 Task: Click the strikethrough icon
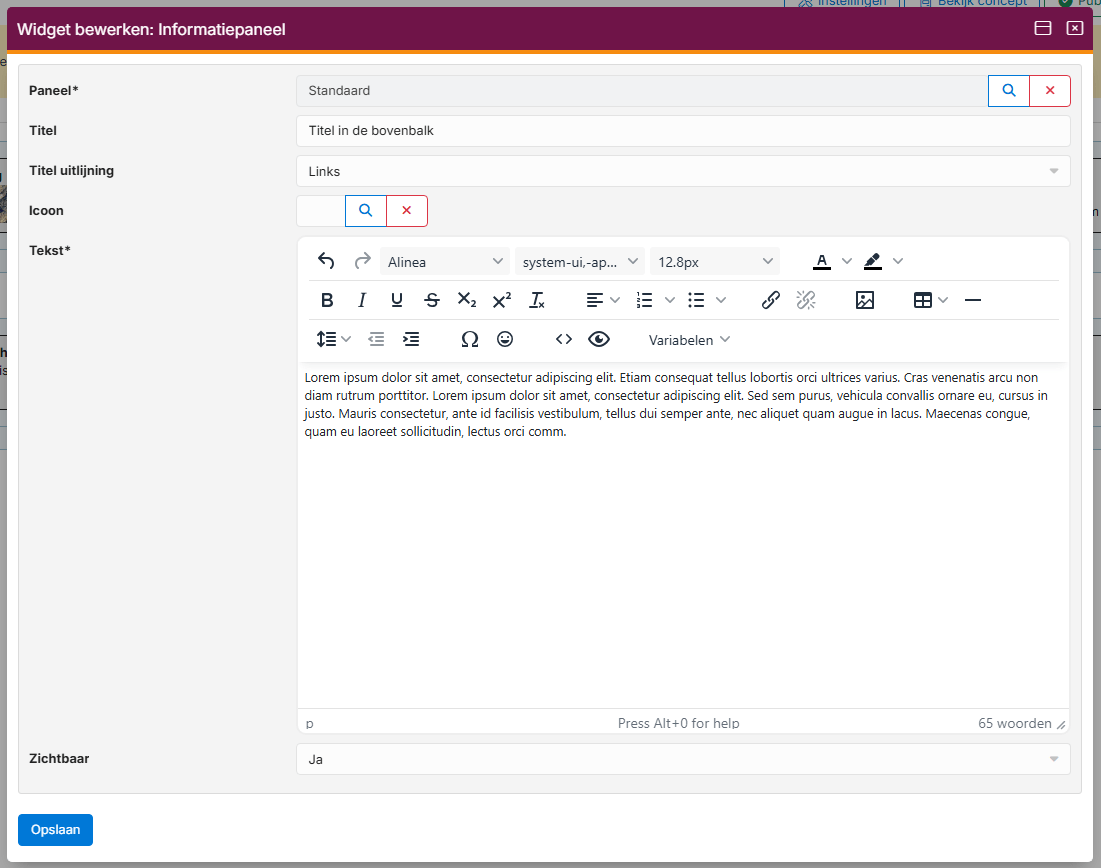click(431, 300)
